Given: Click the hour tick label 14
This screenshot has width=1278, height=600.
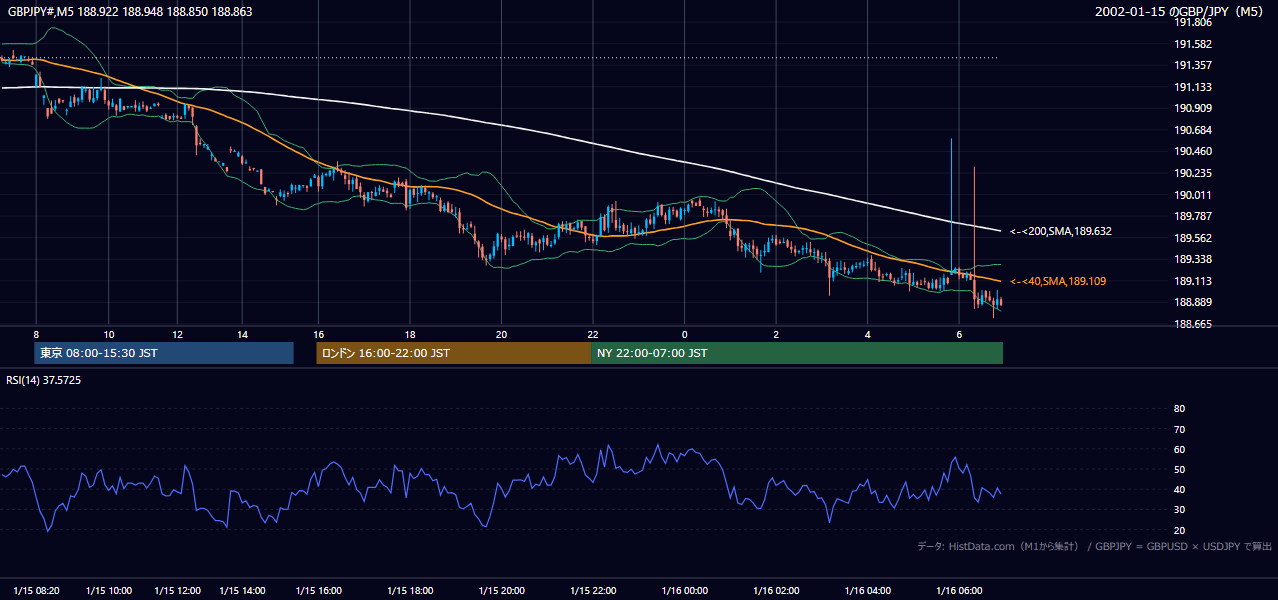Looking at the screenshot, I should [242, 334].
